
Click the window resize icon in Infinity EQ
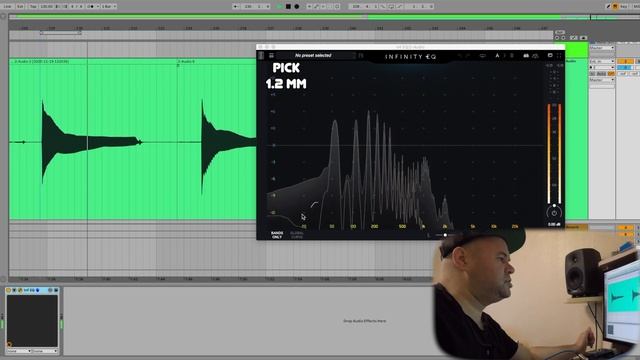[550, 56]
